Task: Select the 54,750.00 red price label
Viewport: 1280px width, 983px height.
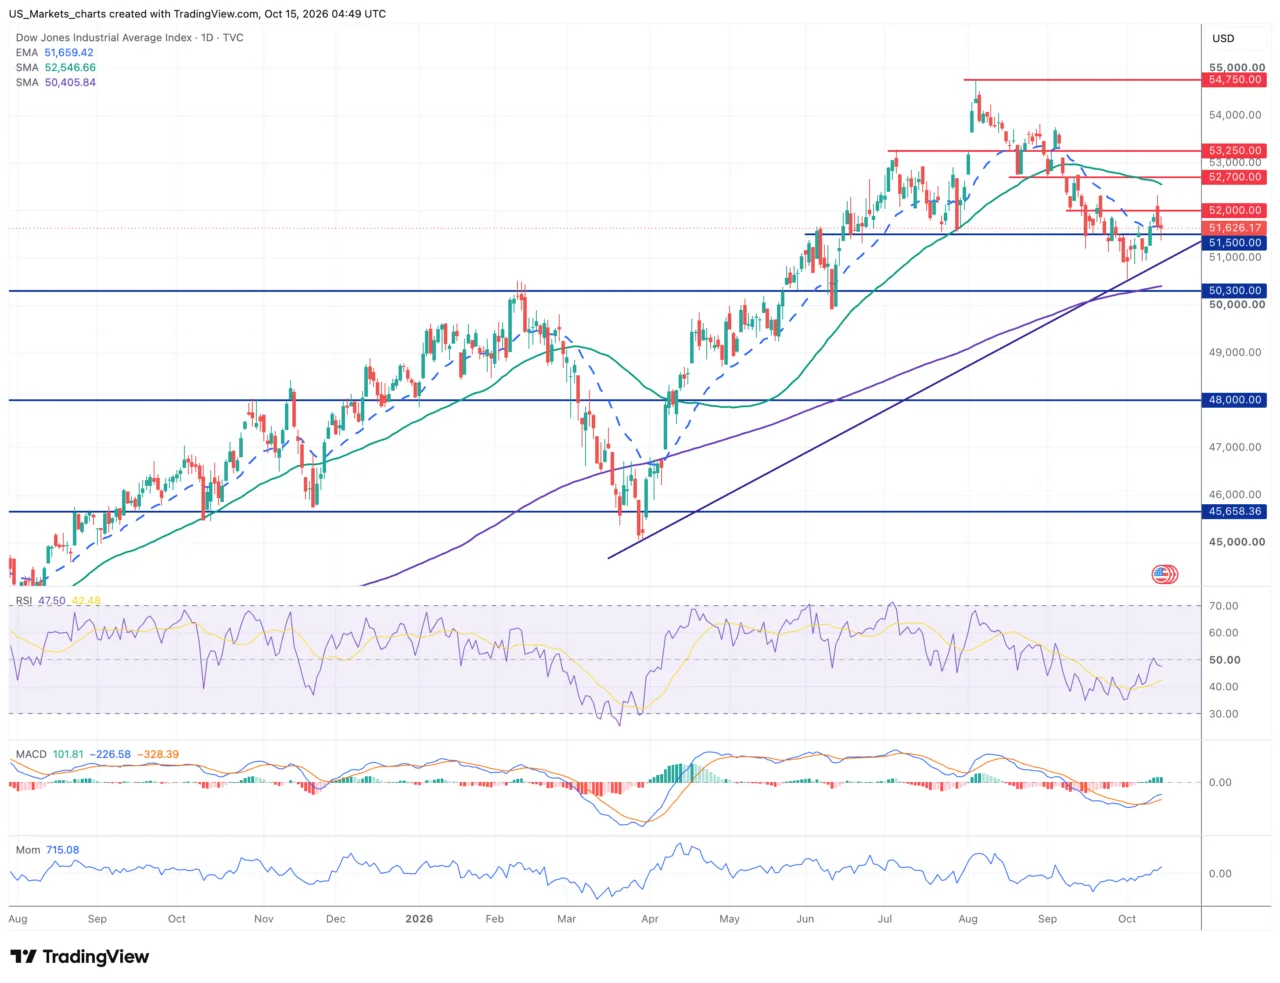Action: pyautogui.click(x=1235, y=79)
